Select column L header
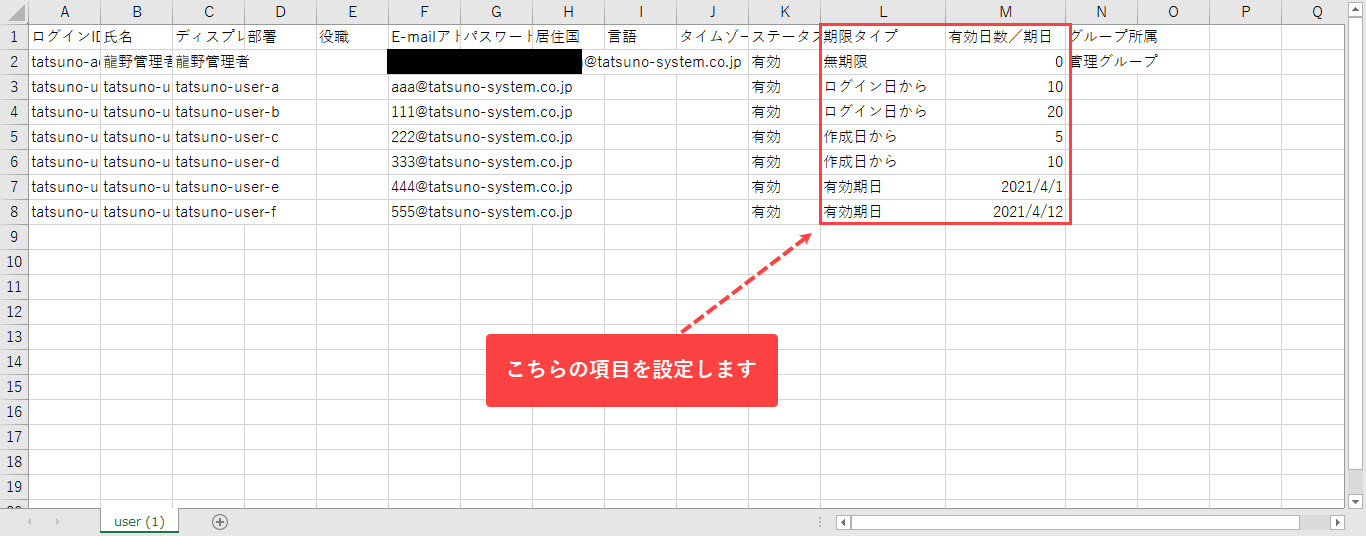 [882, 12]
